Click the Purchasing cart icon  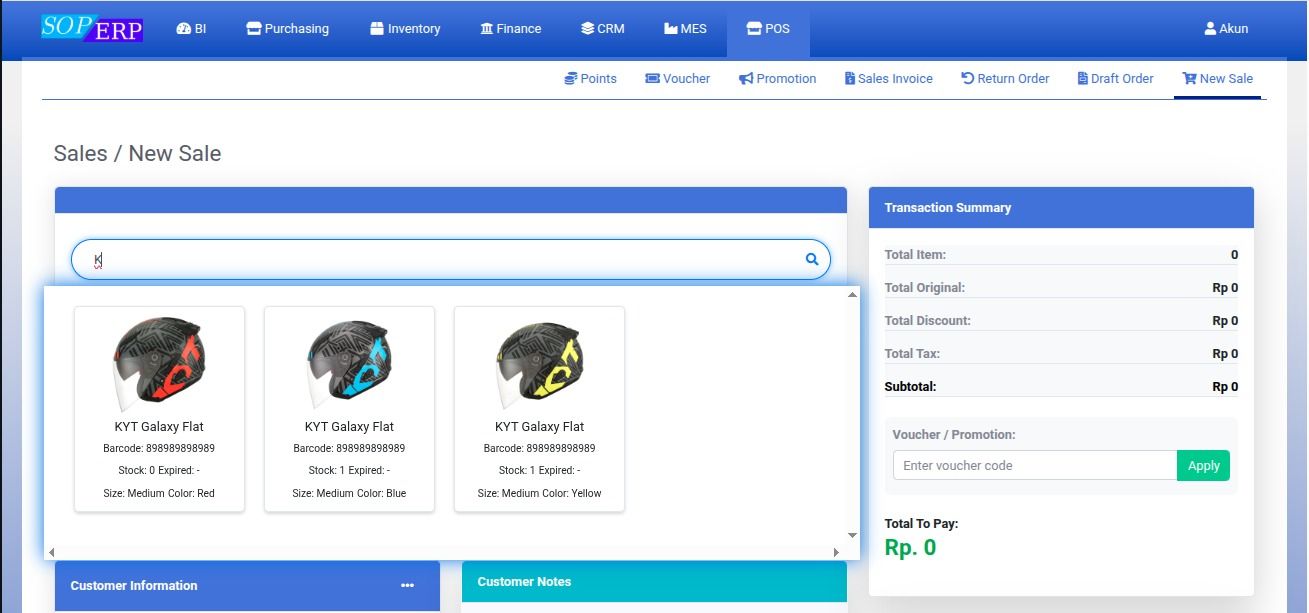[x=254, y=28]
